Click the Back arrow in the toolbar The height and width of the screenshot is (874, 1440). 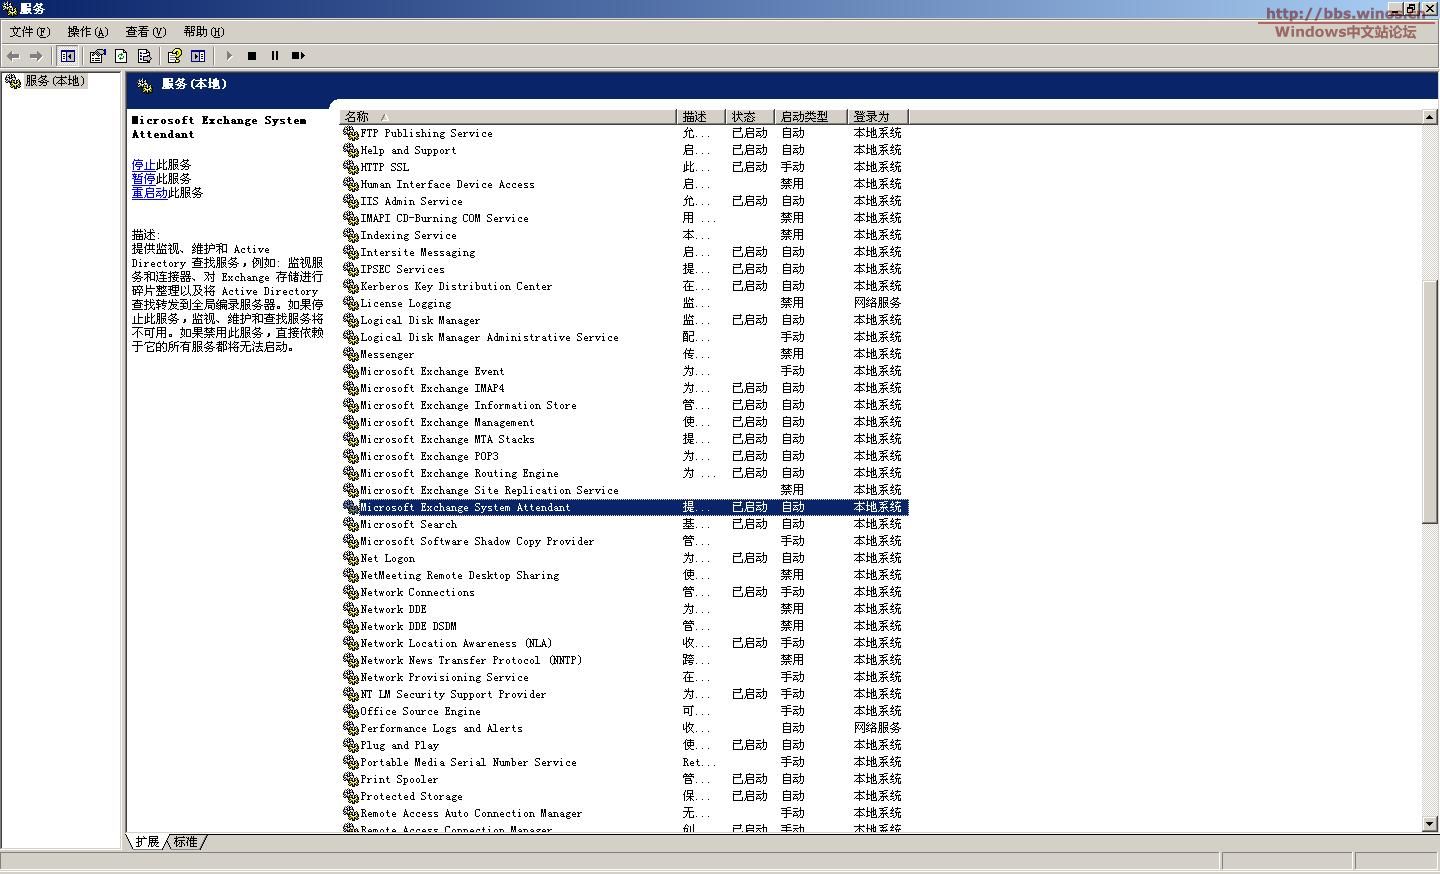click(13, 56)
